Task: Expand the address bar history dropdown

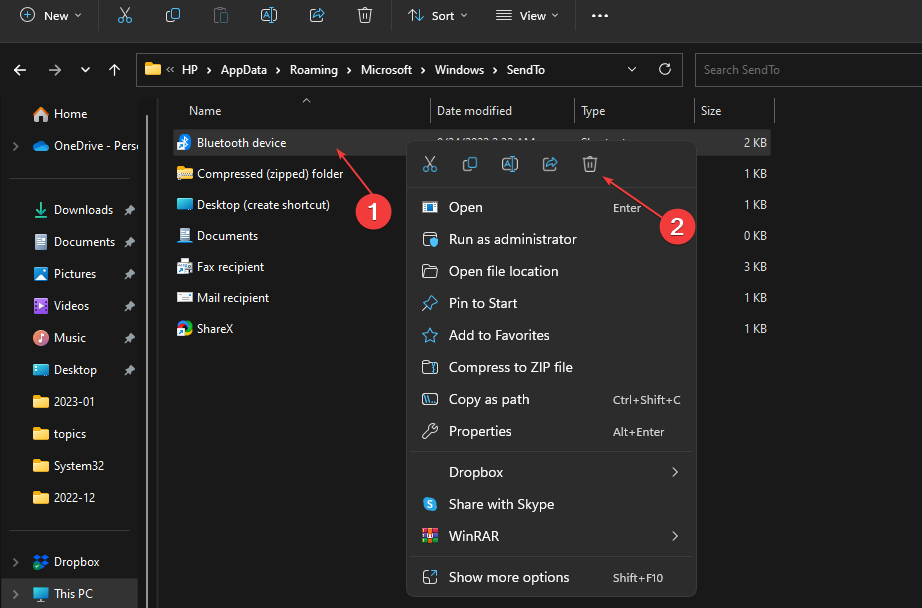Action: tap(632, 70)
